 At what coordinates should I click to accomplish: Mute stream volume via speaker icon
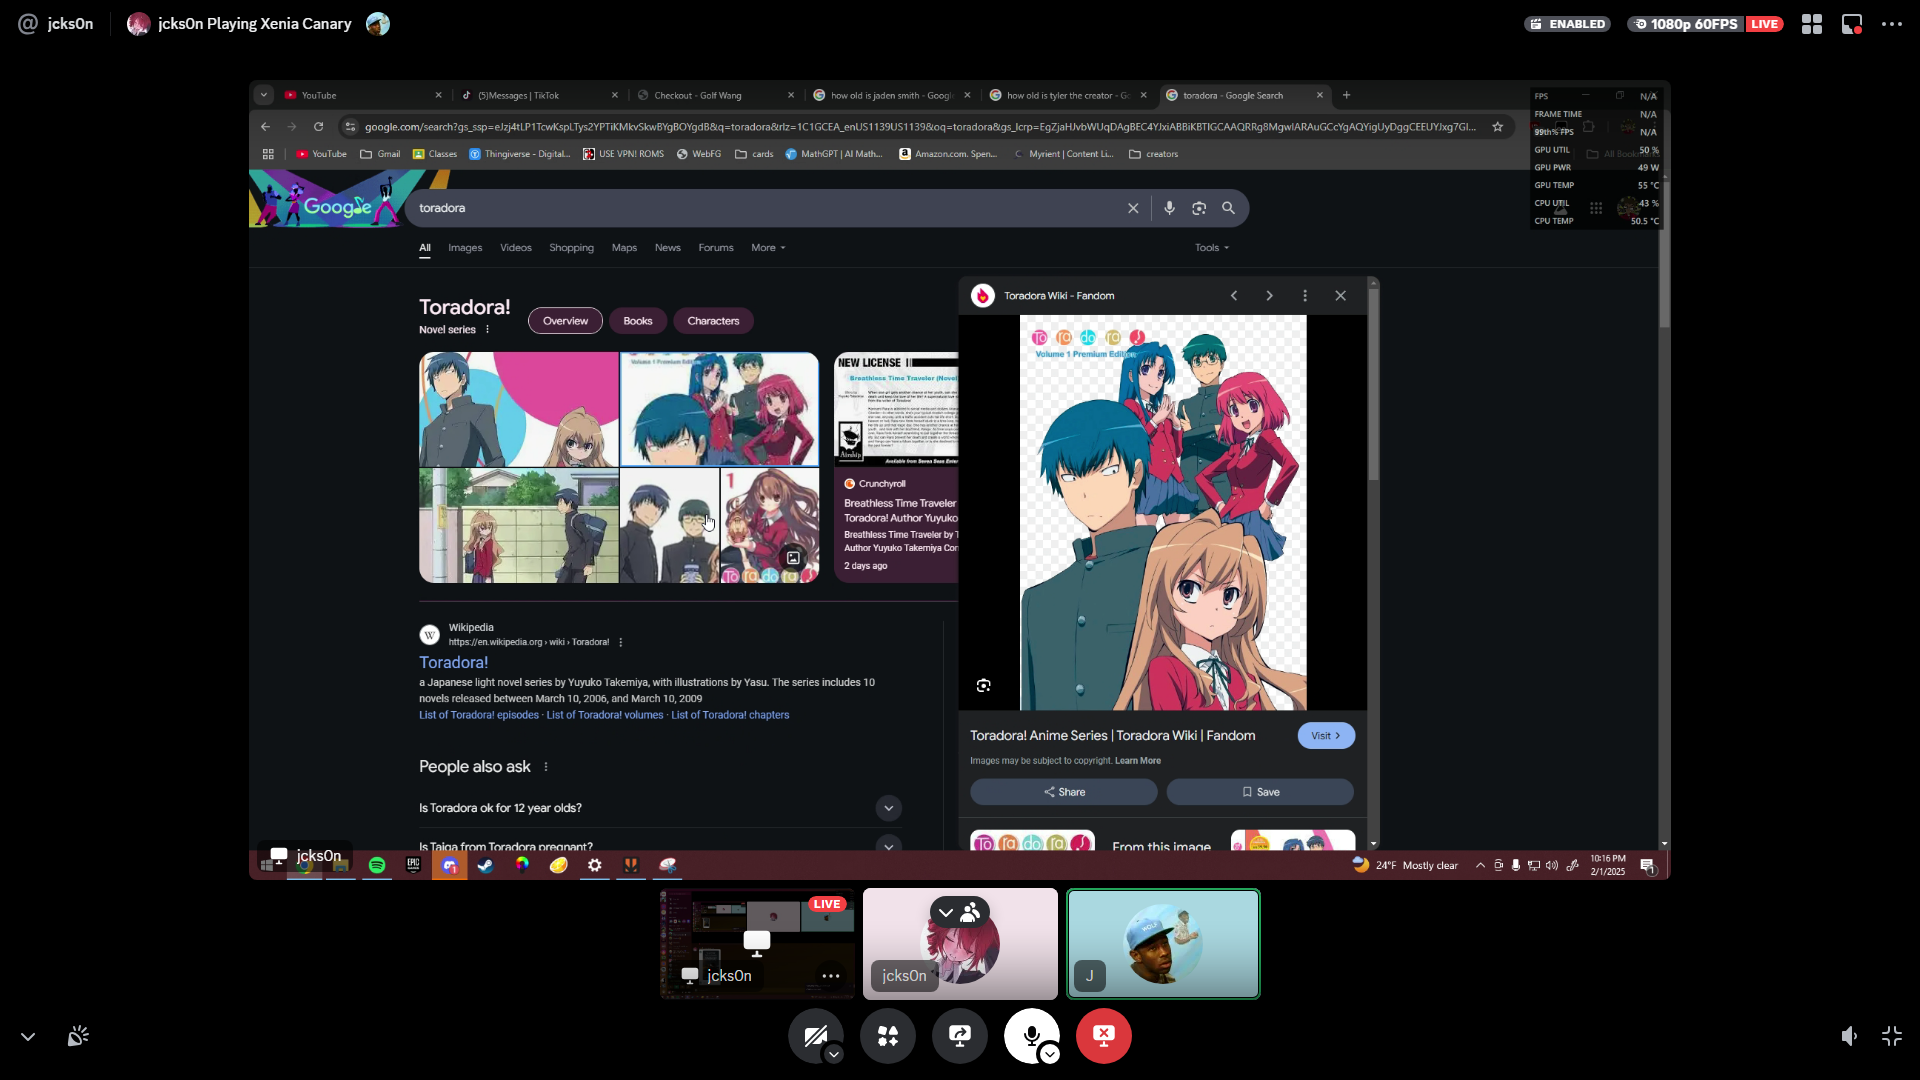[x=1849, y=1036]
